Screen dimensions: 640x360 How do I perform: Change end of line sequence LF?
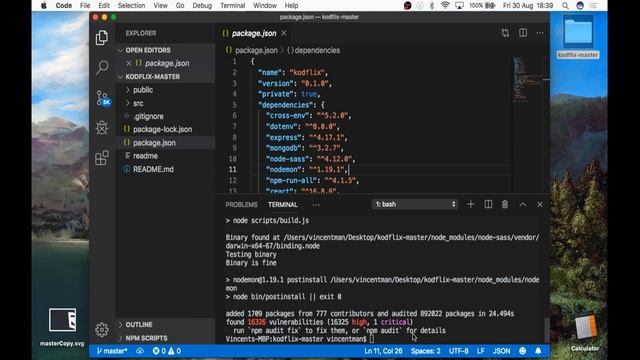pyautogui.click(x=481, y=351)
